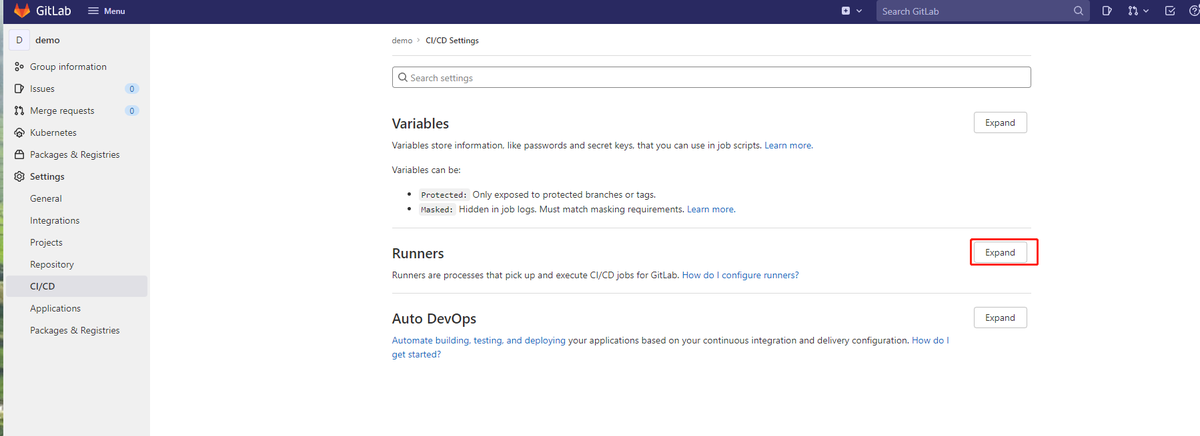Click the Protected code label
The image size is (1200, 436).
[444, 195]
